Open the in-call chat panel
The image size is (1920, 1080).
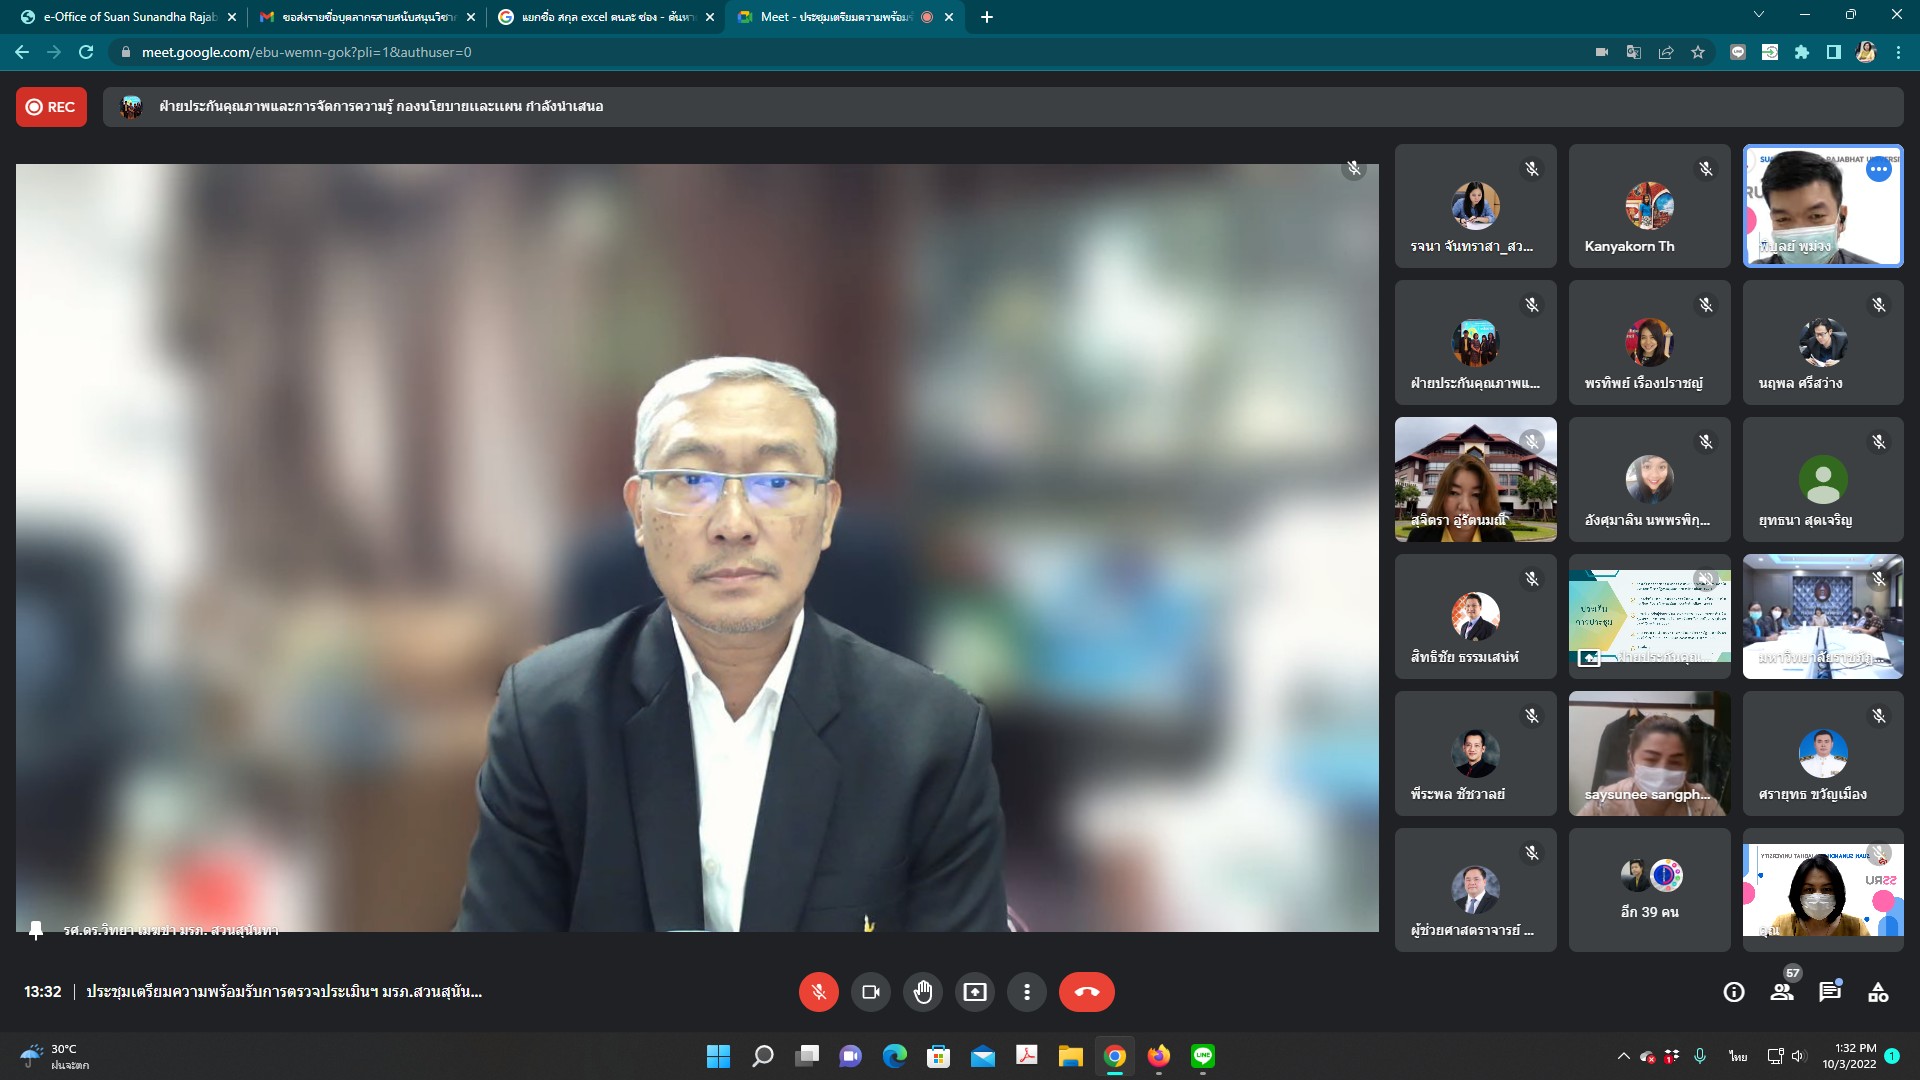click(x=1830, y=992)
